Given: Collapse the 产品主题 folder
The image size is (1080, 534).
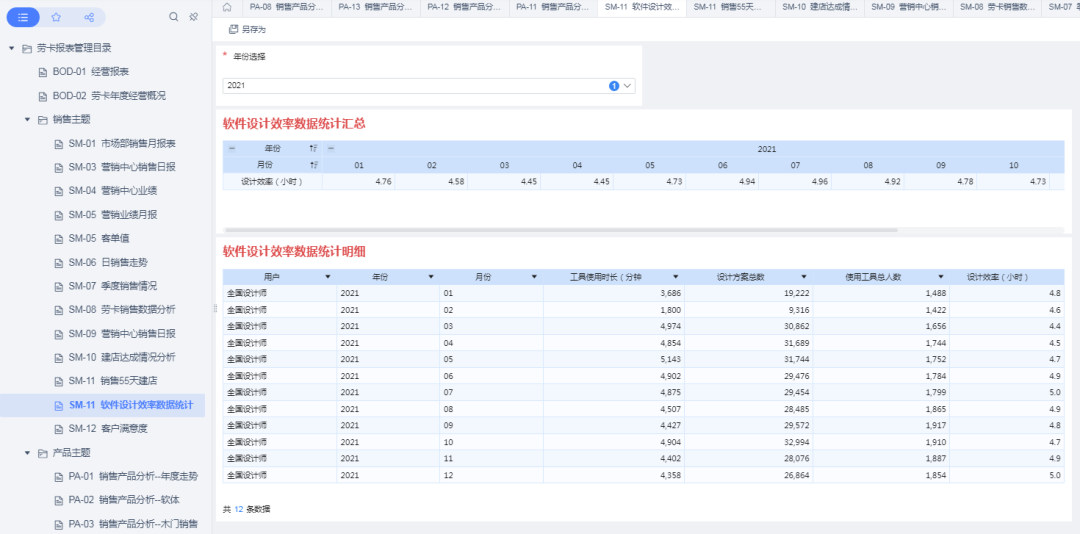Looking at the screenshot, I should click(28, 453).
